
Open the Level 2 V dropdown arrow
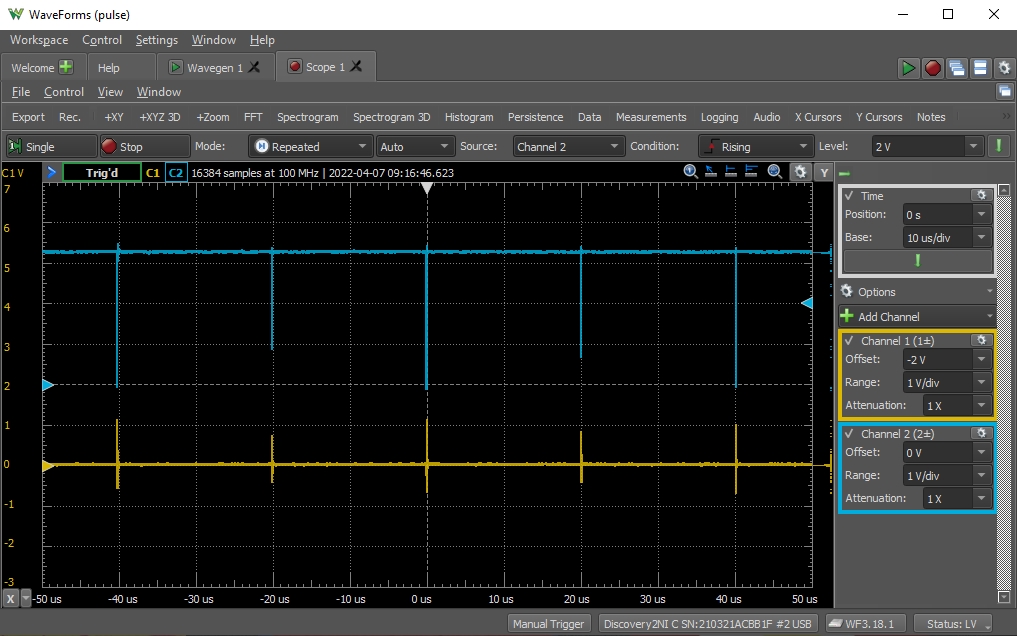tap(973, 147)
